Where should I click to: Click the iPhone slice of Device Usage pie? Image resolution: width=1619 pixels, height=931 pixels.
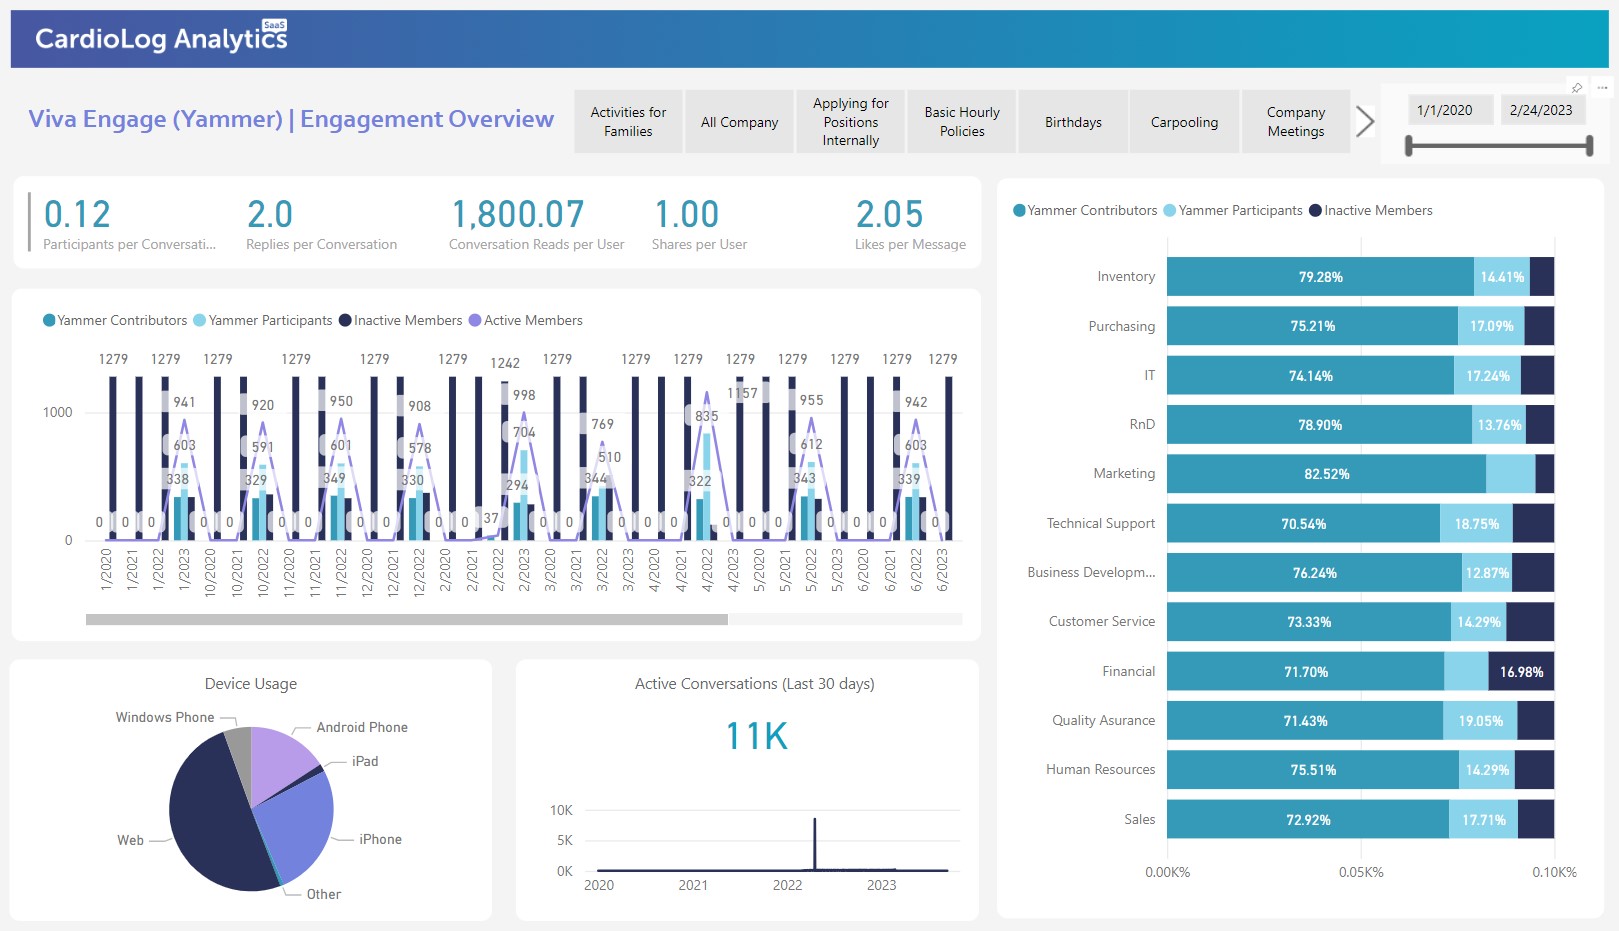[298, 827]
